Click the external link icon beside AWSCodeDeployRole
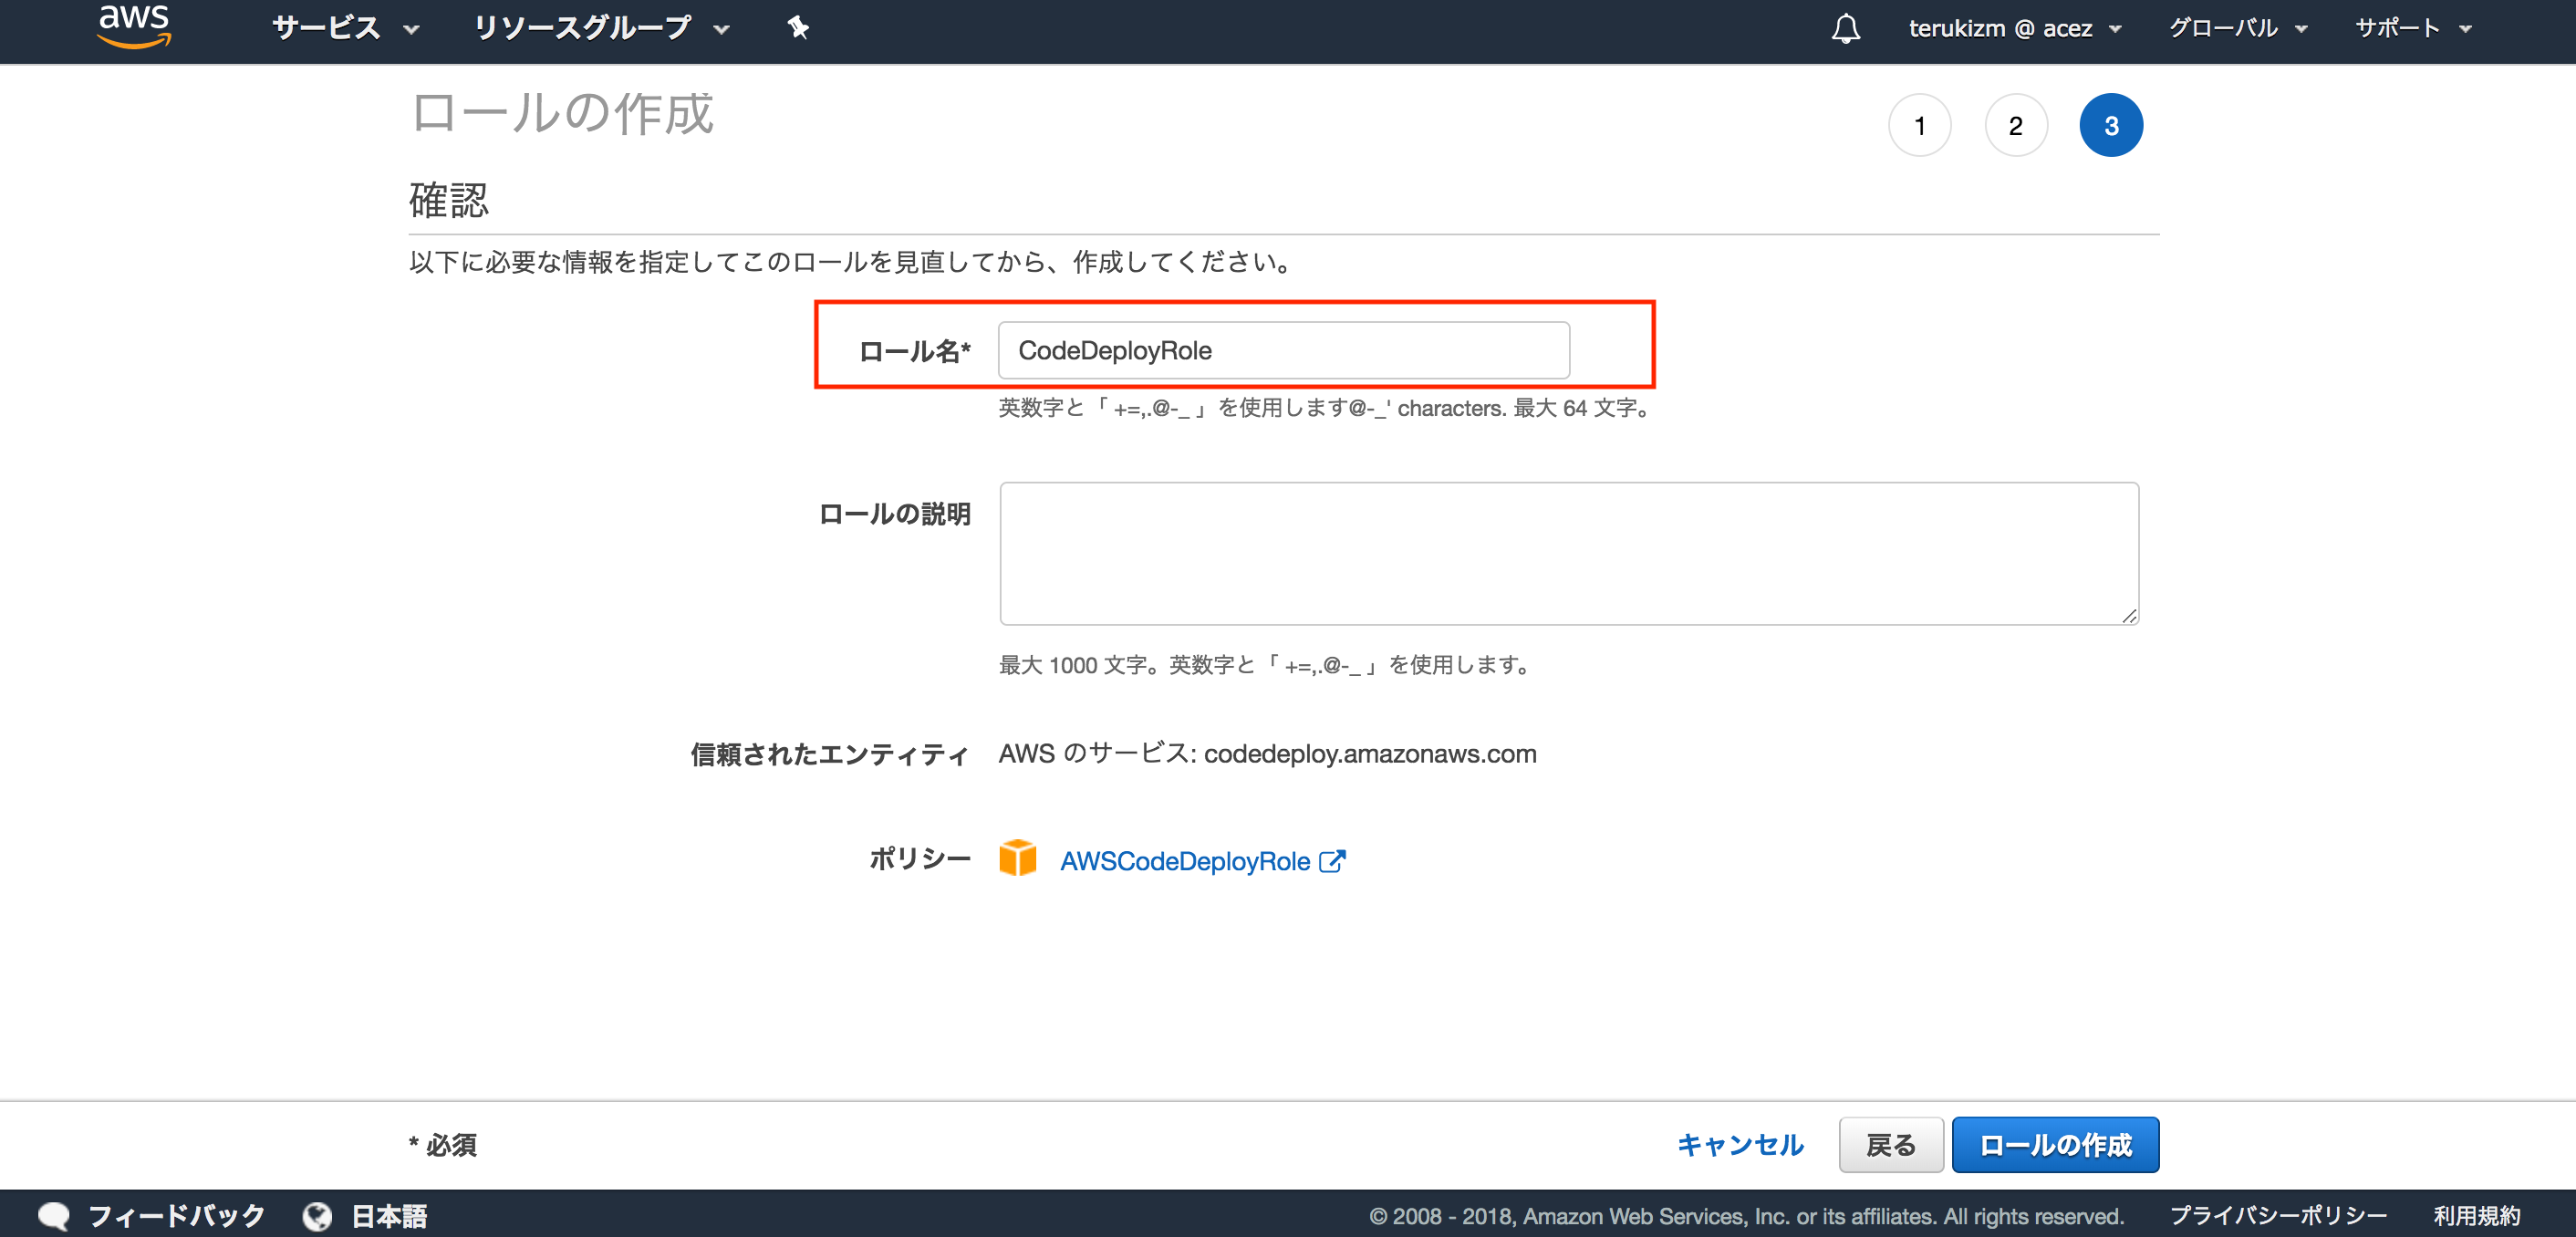Viewport: 2576px width, 1237px height. pyautogui.click(x=1332, y=860)
